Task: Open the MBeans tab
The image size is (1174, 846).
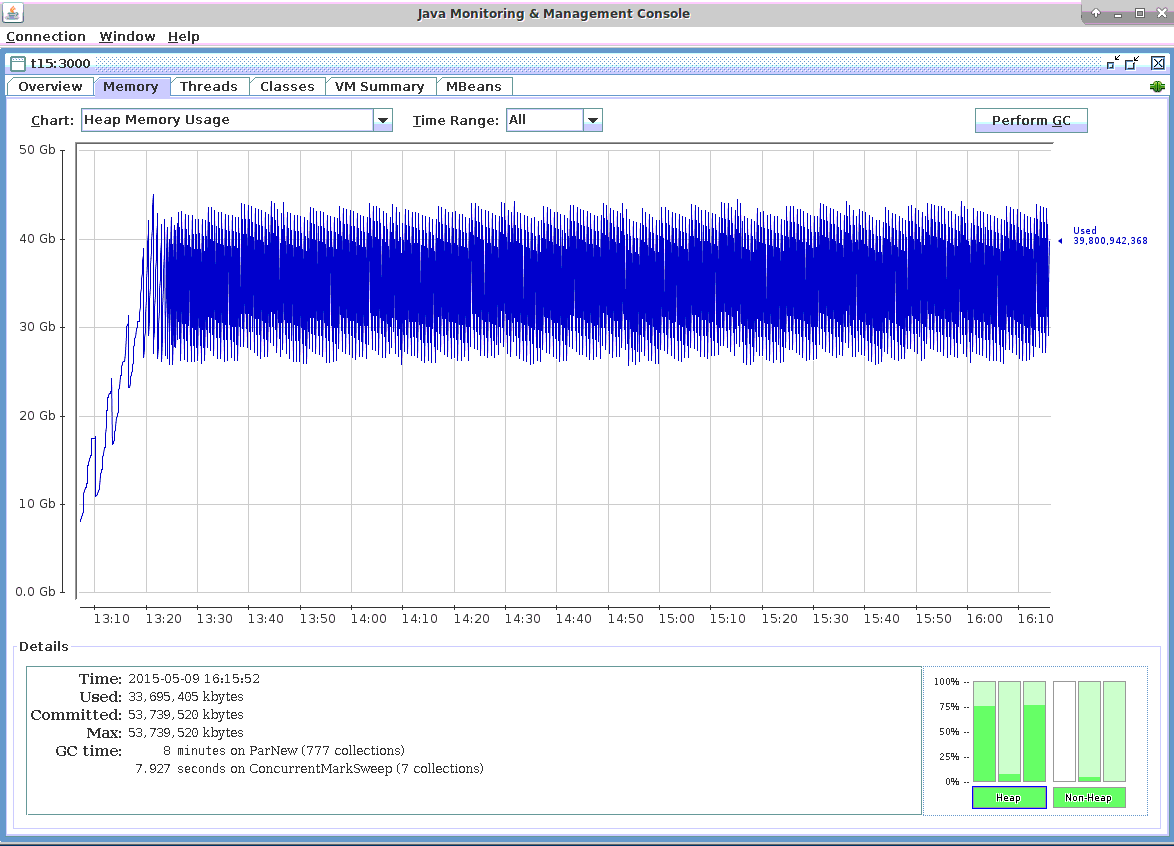Action: pos(474,86)
